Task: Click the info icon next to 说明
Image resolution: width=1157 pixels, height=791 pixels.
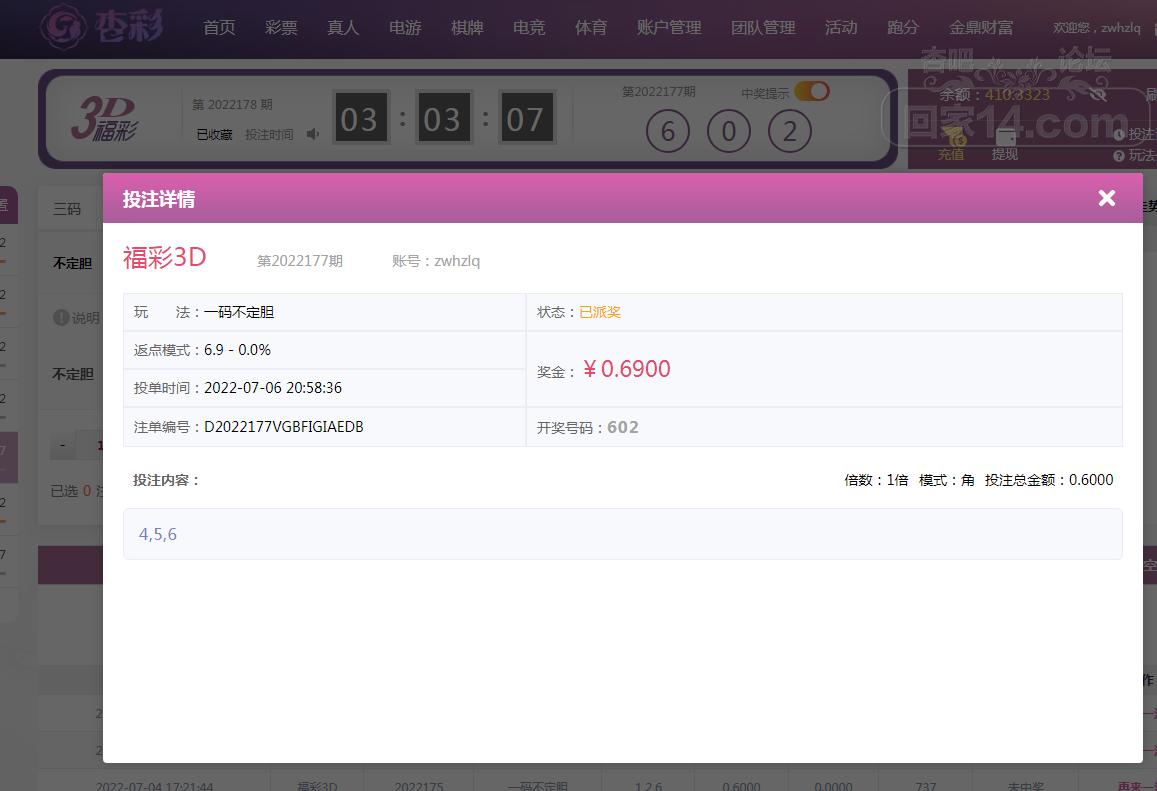Action: click(61, 317)
